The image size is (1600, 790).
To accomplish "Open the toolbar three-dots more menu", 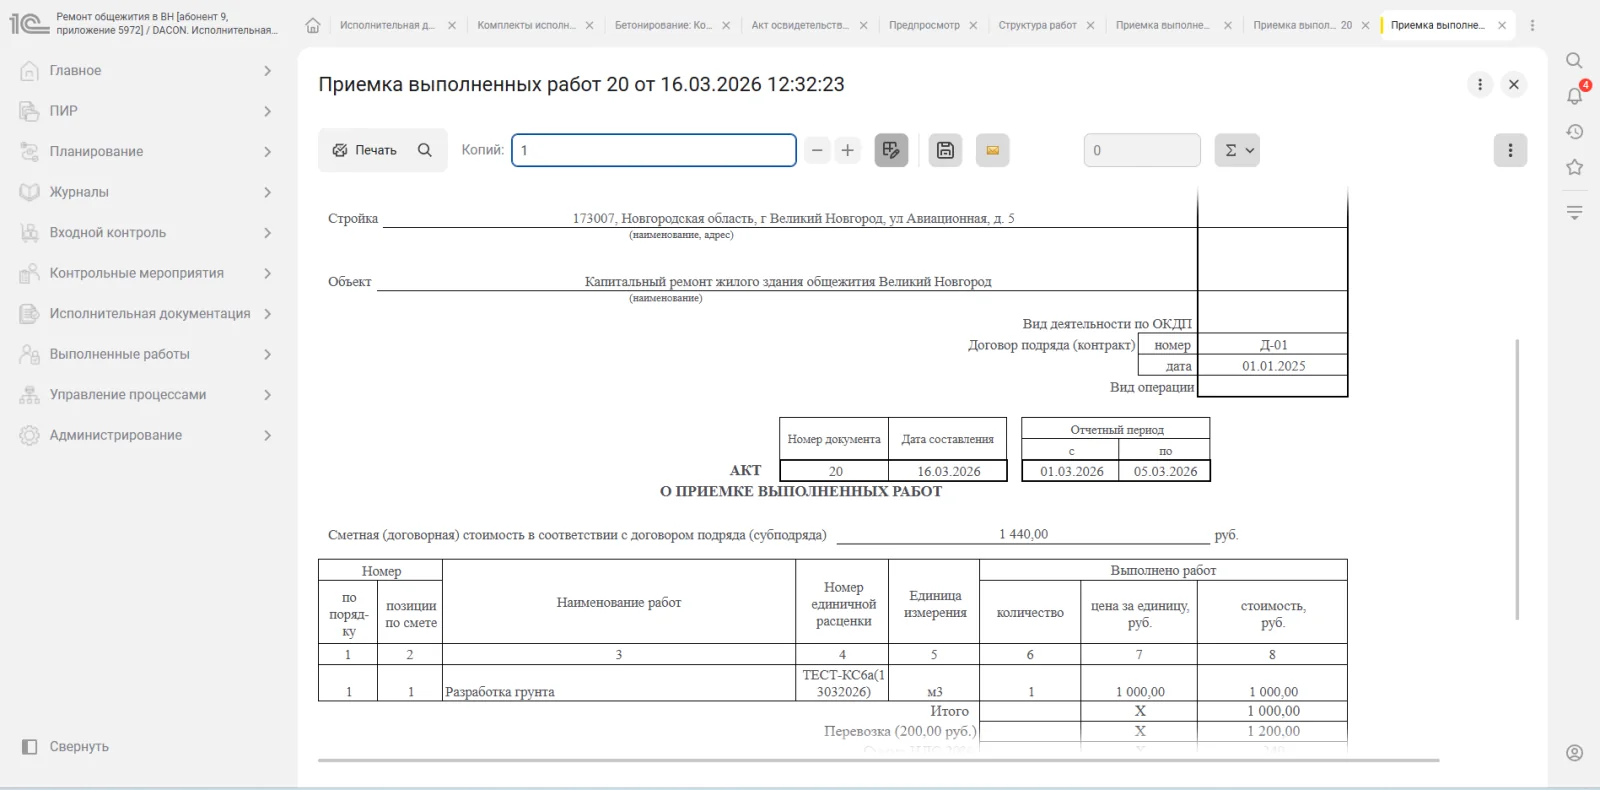I will [x=1510, y=150].
